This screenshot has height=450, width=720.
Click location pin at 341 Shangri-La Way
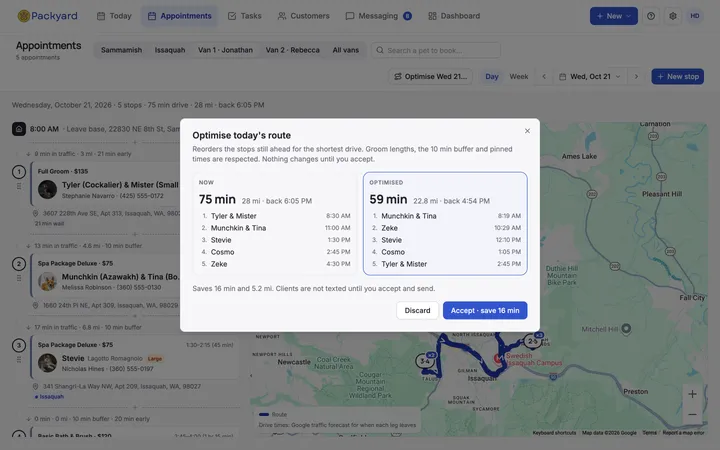pos(35,387)
